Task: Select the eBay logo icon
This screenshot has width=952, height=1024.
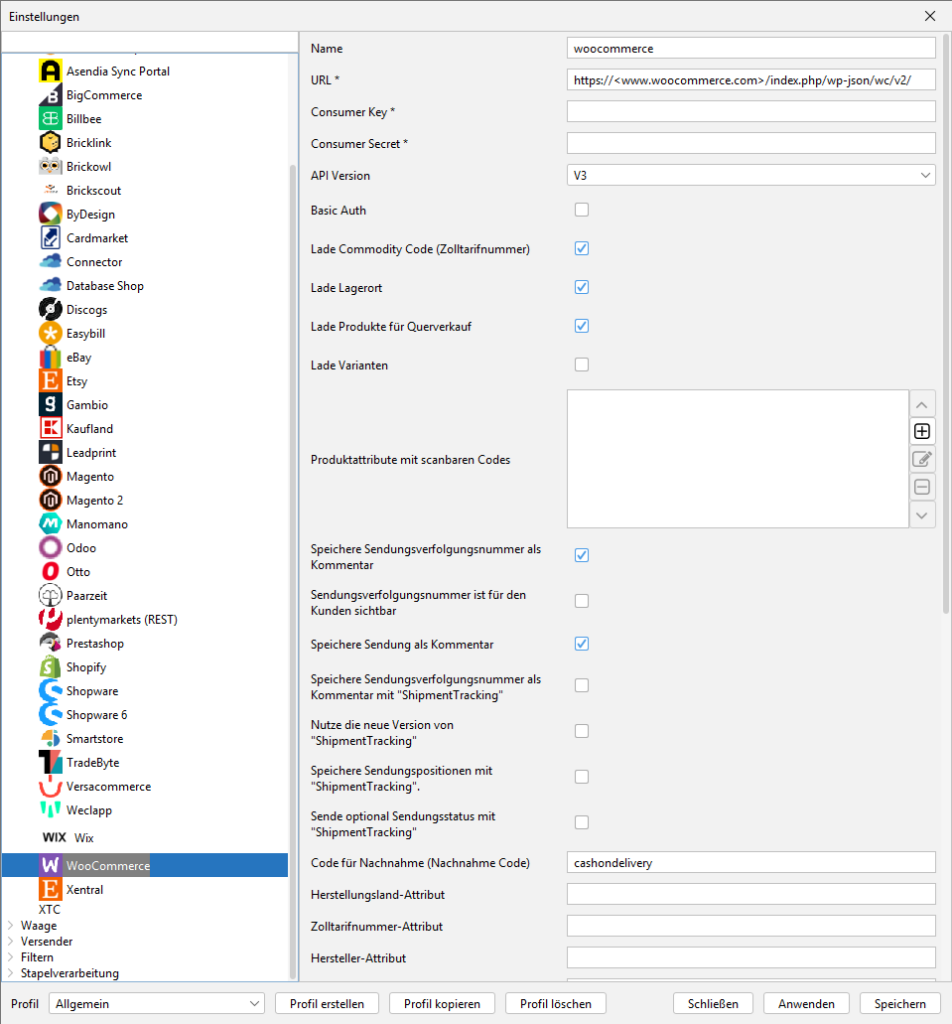Action: (x=51, y=358)
